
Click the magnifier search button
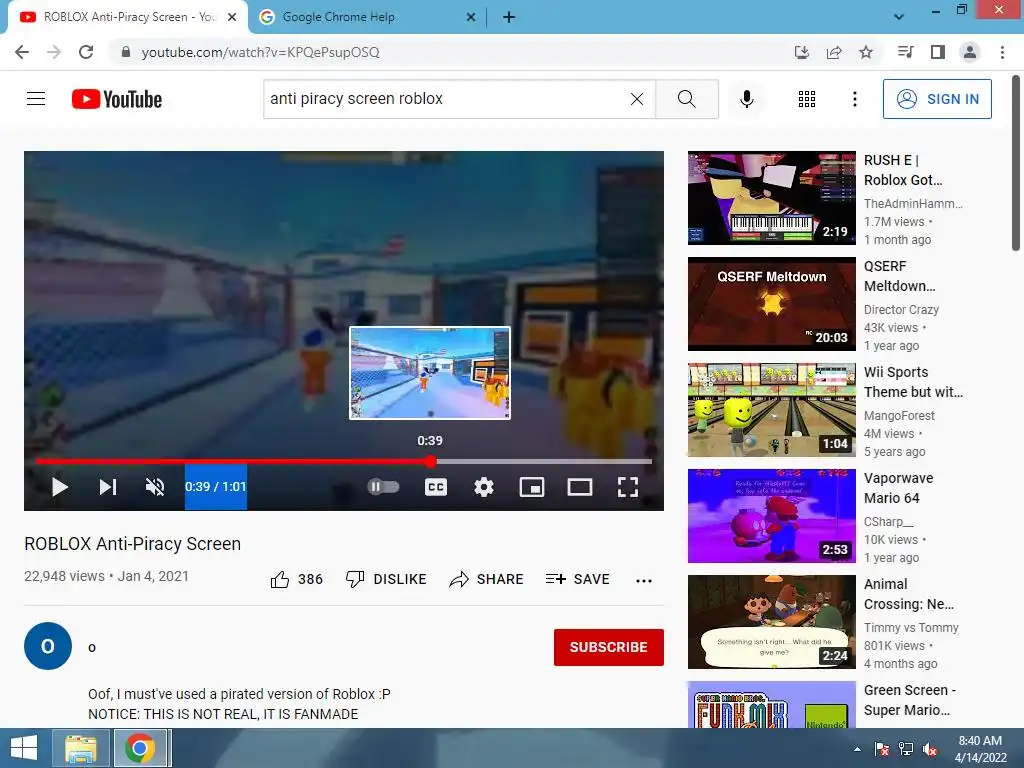click(686, 99)
